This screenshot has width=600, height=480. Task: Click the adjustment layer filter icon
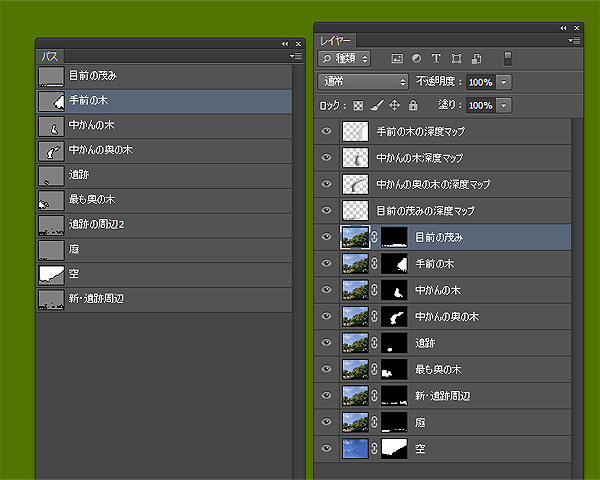point(416,59)
